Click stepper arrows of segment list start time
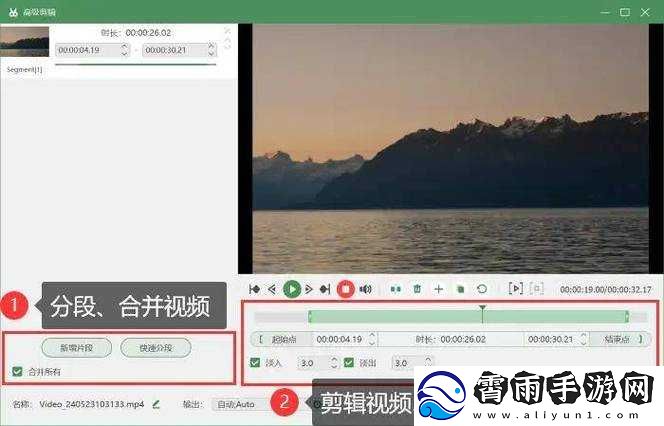 124,50
